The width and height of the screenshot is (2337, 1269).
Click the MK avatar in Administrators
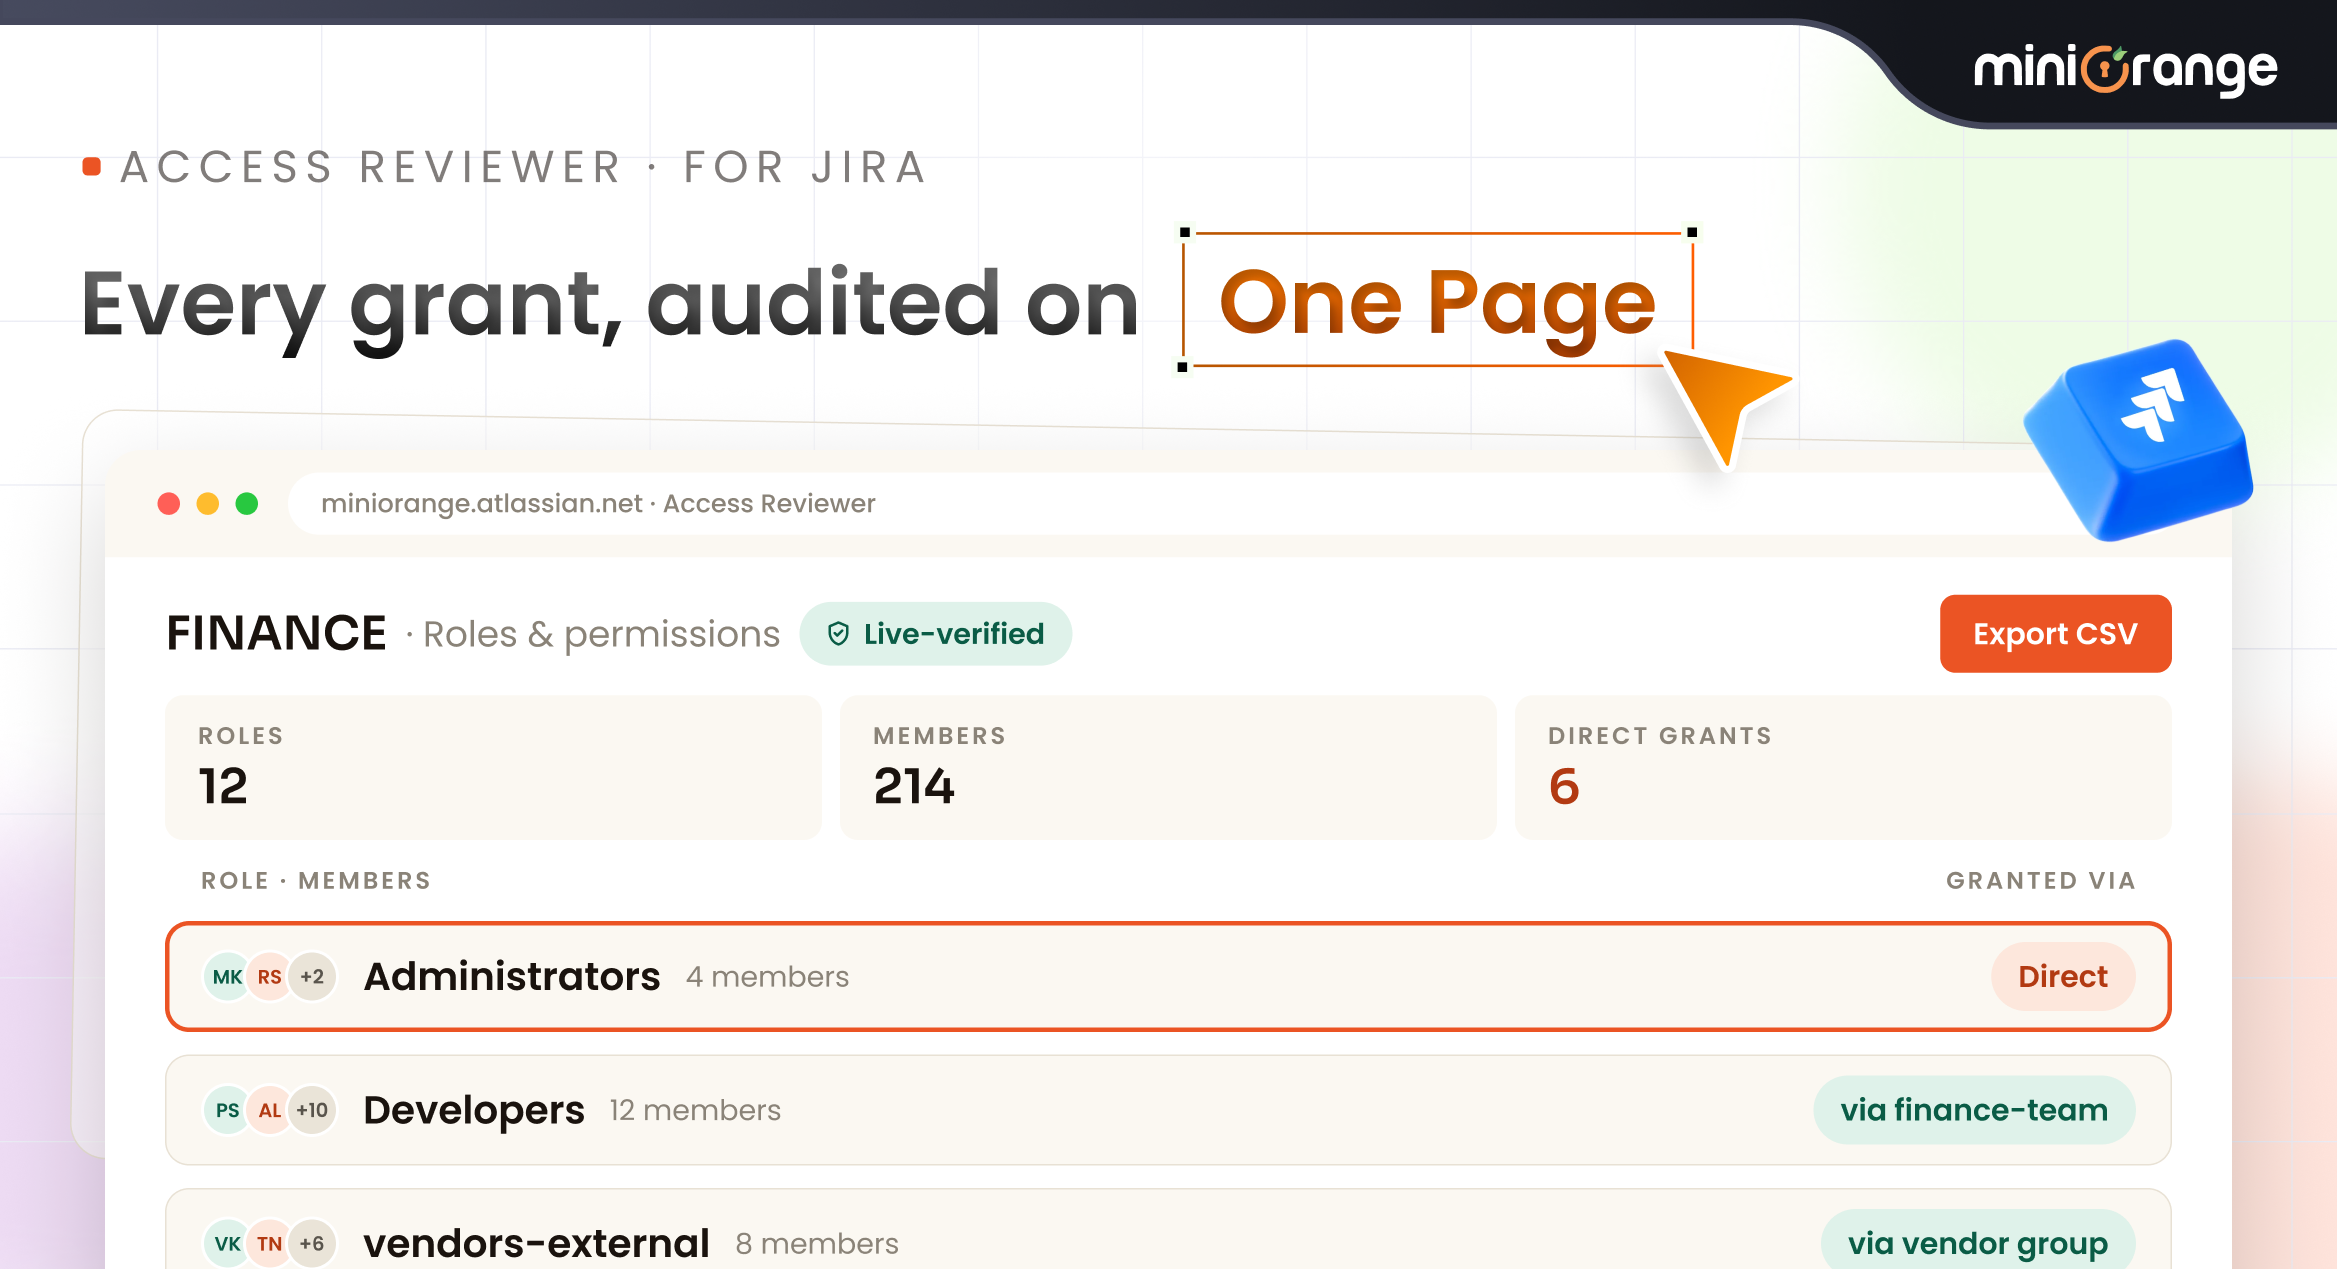coord(227,977)
